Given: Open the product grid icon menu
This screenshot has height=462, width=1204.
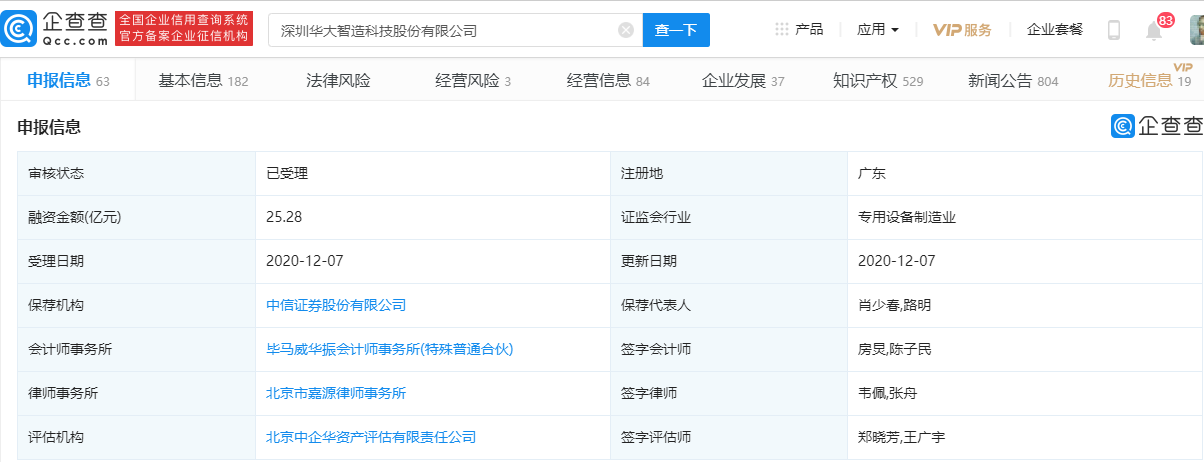Looking at the screenshot, I should (782, 30).
